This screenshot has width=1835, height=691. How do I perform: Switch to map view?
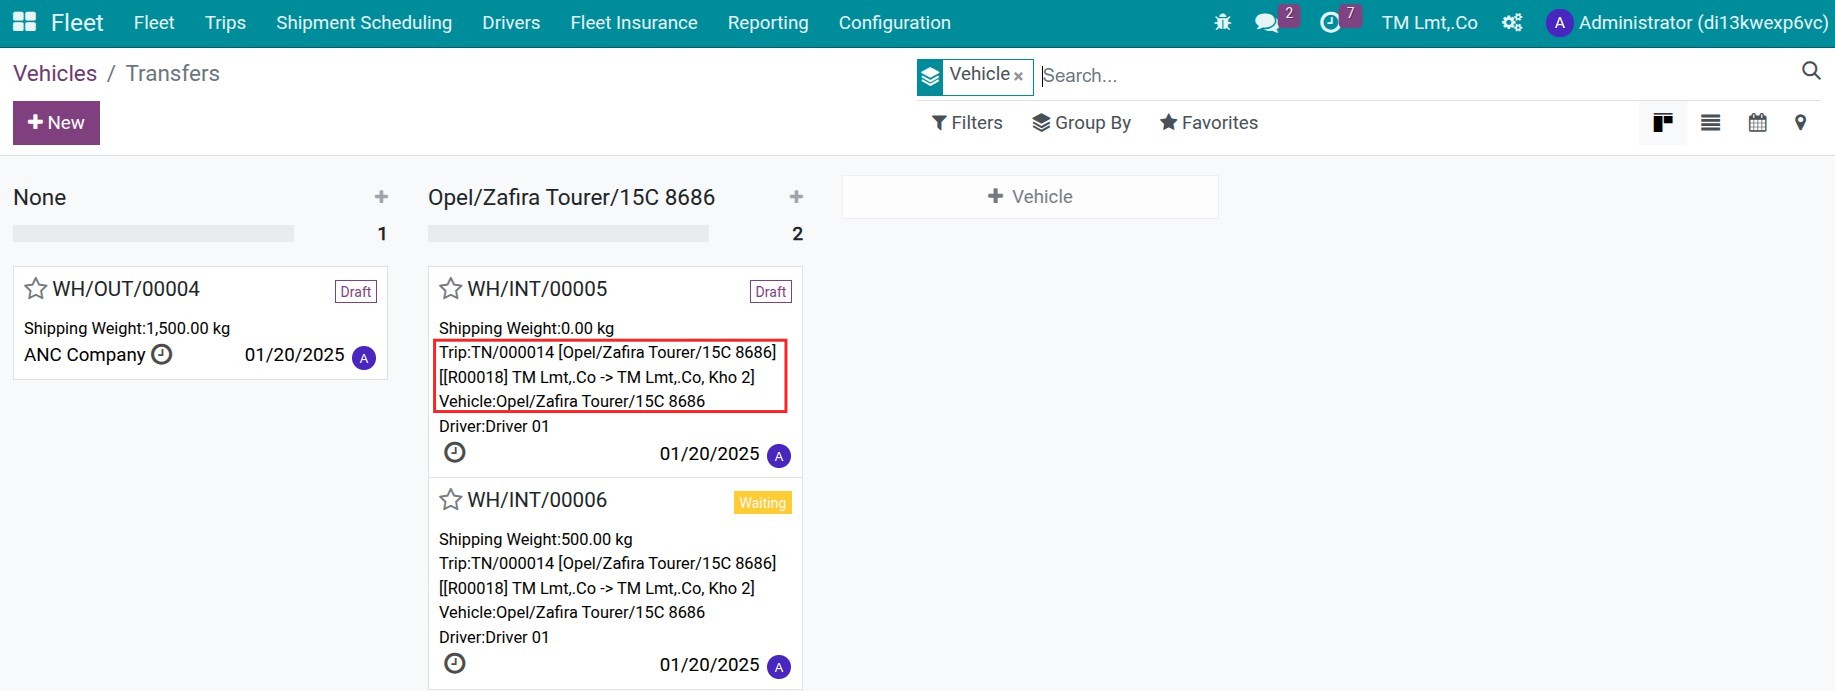pyautogui.click(x=1800, y=123)
